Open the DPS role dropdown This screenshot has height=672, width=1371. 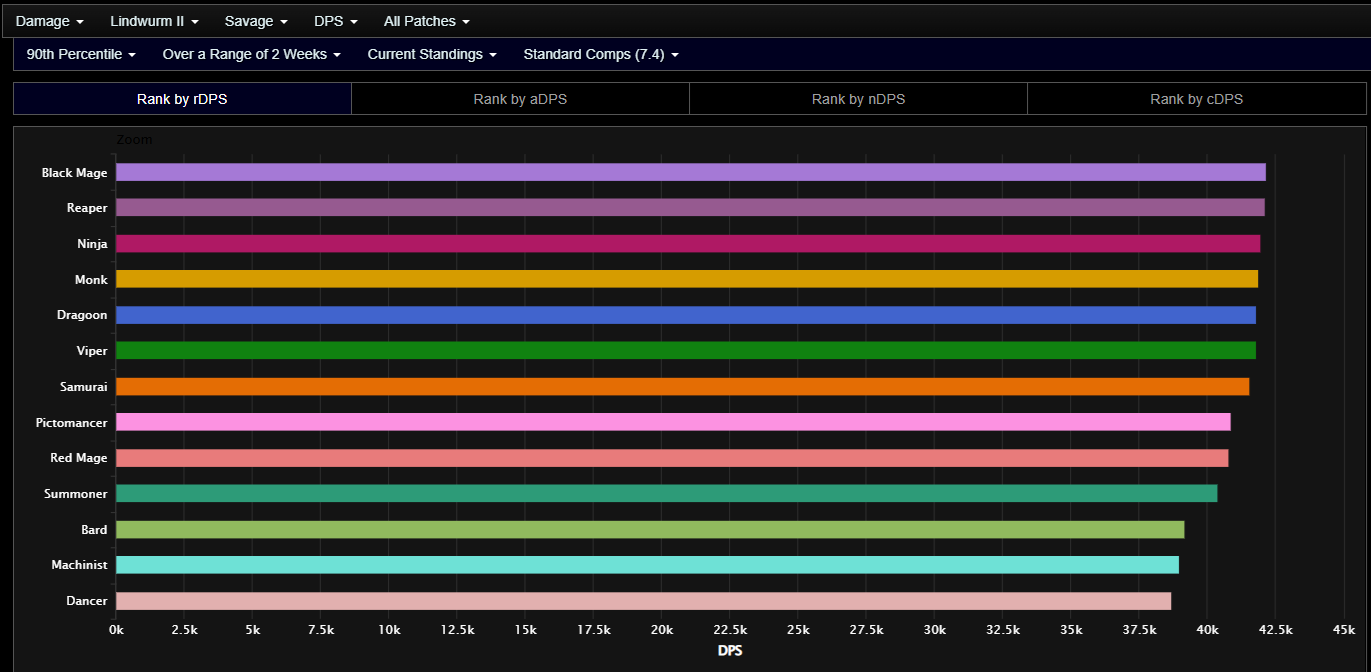[x=335, y=21]
